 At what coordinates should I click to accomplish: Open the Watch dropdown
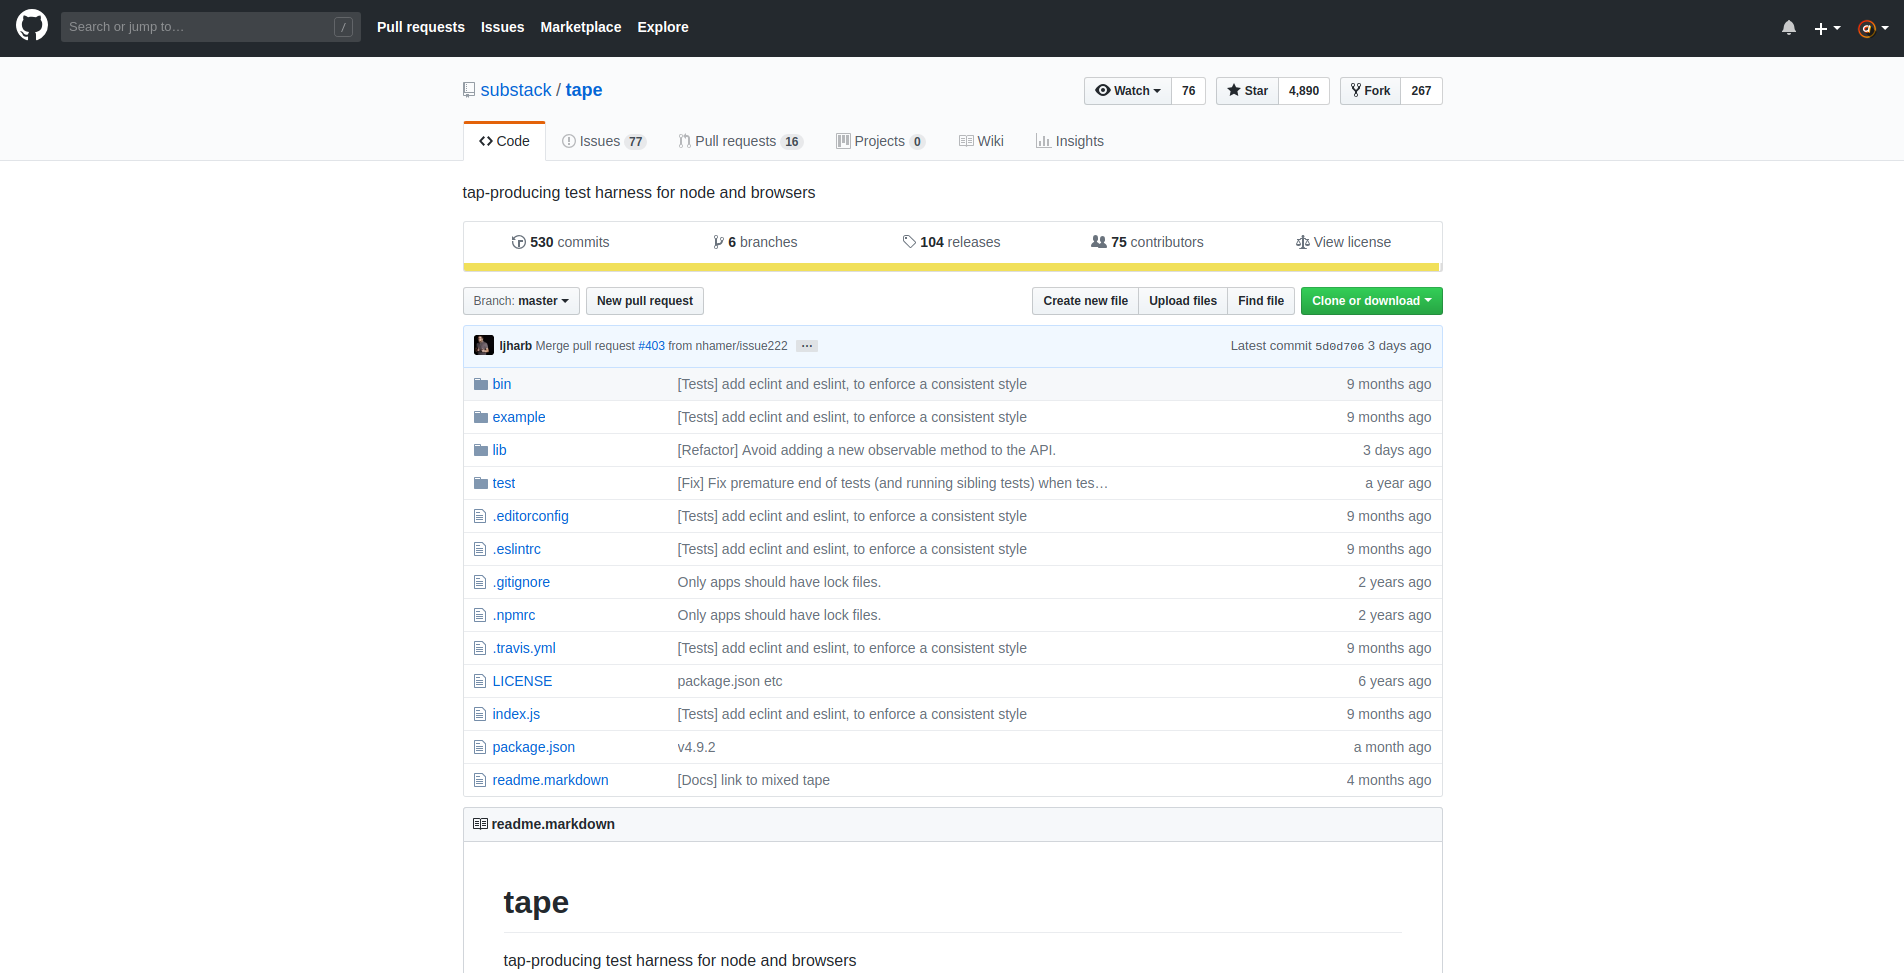1128,91
